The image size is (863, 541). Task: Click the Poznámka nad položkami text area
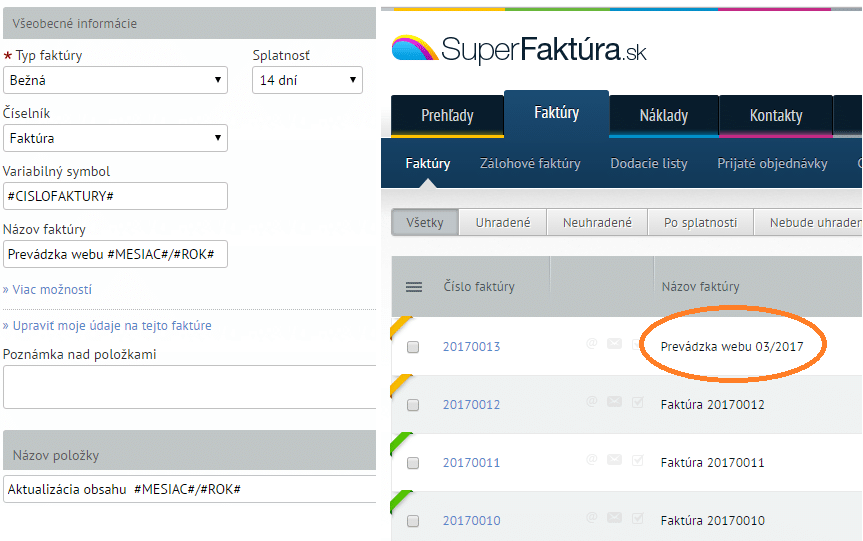(190, 387)
